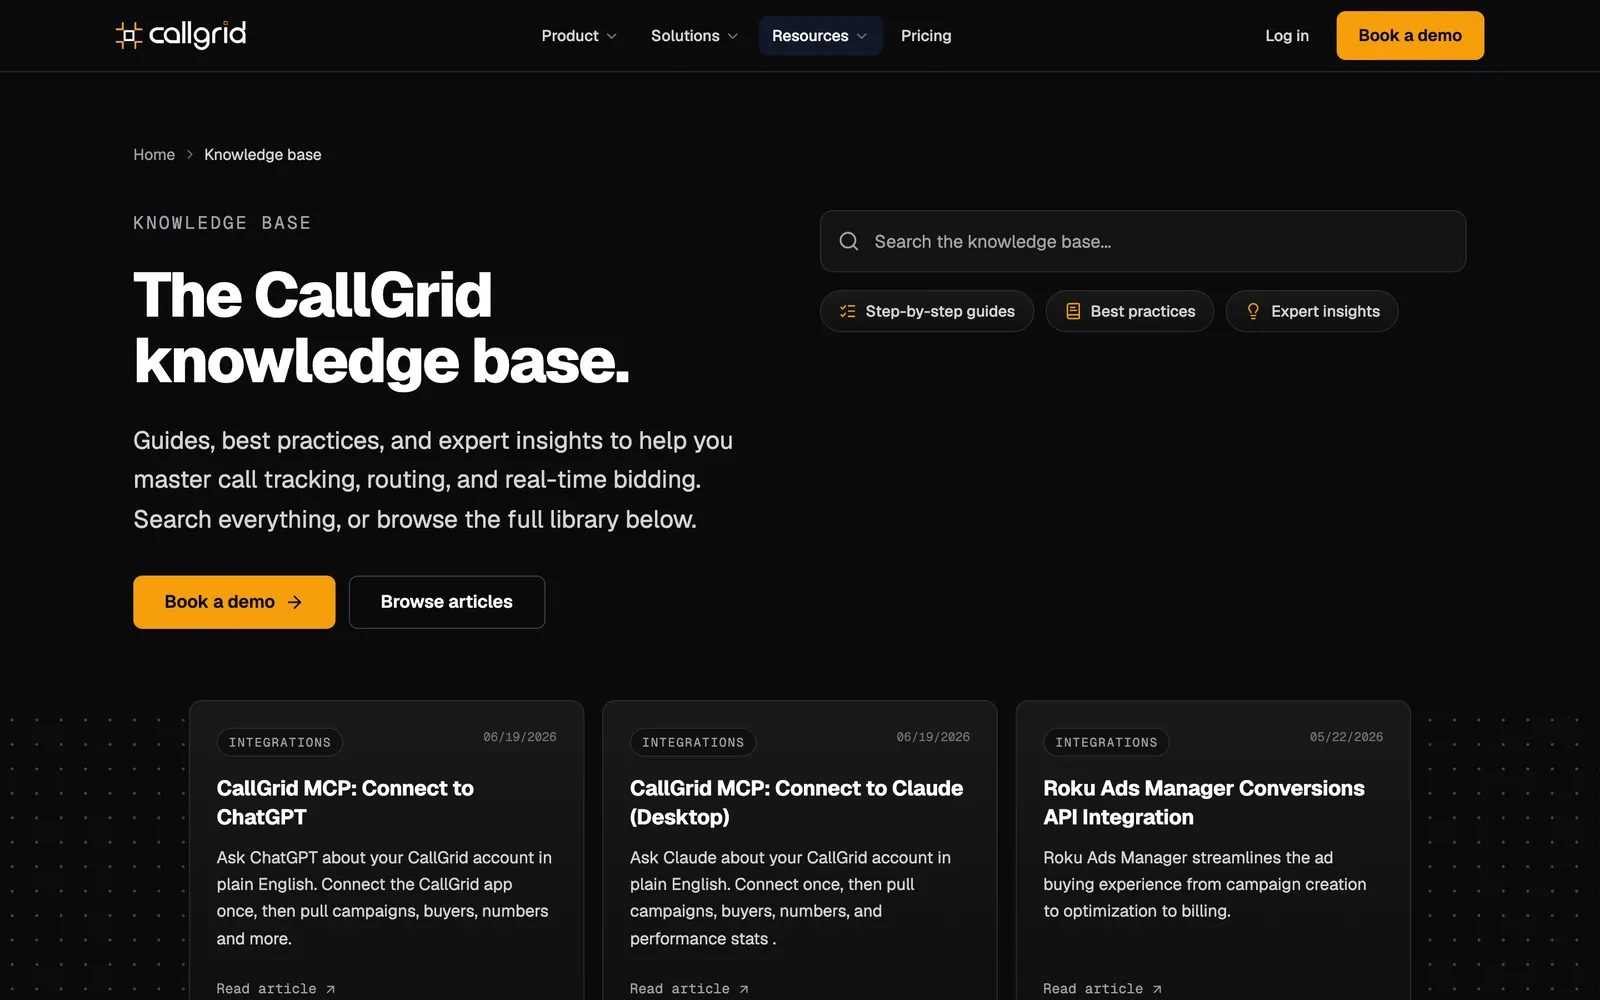Click the KNOWLEDGE BASE eyebrow label
Viewport: 1600px width, 1000px height.
(x=222, y=223)
